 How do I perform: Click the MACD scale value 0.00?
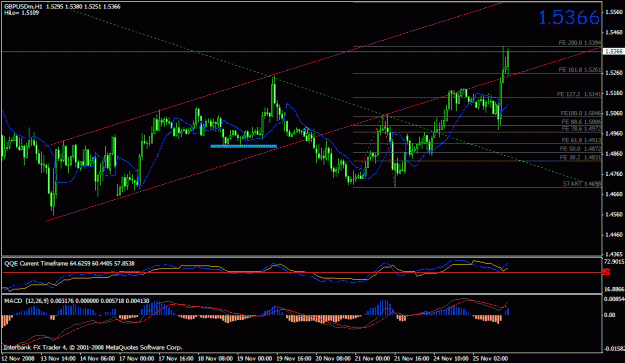610,315
